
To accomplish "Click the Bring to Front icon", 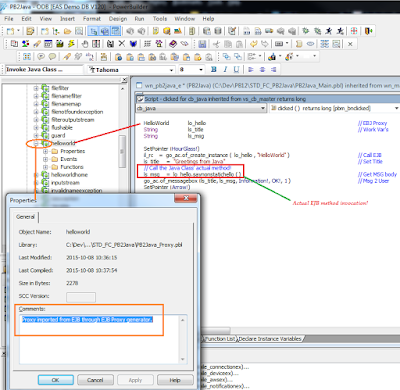I will [227, 57].
